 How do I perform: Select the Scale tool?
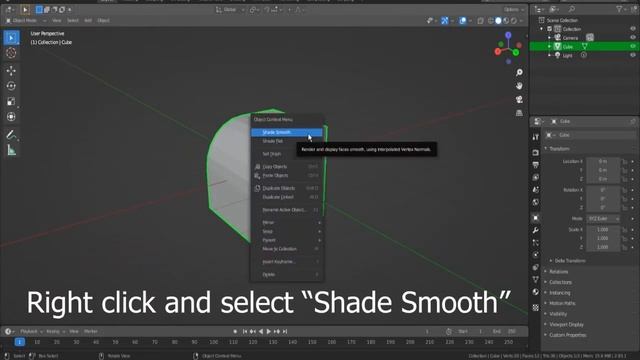(x=11, y=101)
